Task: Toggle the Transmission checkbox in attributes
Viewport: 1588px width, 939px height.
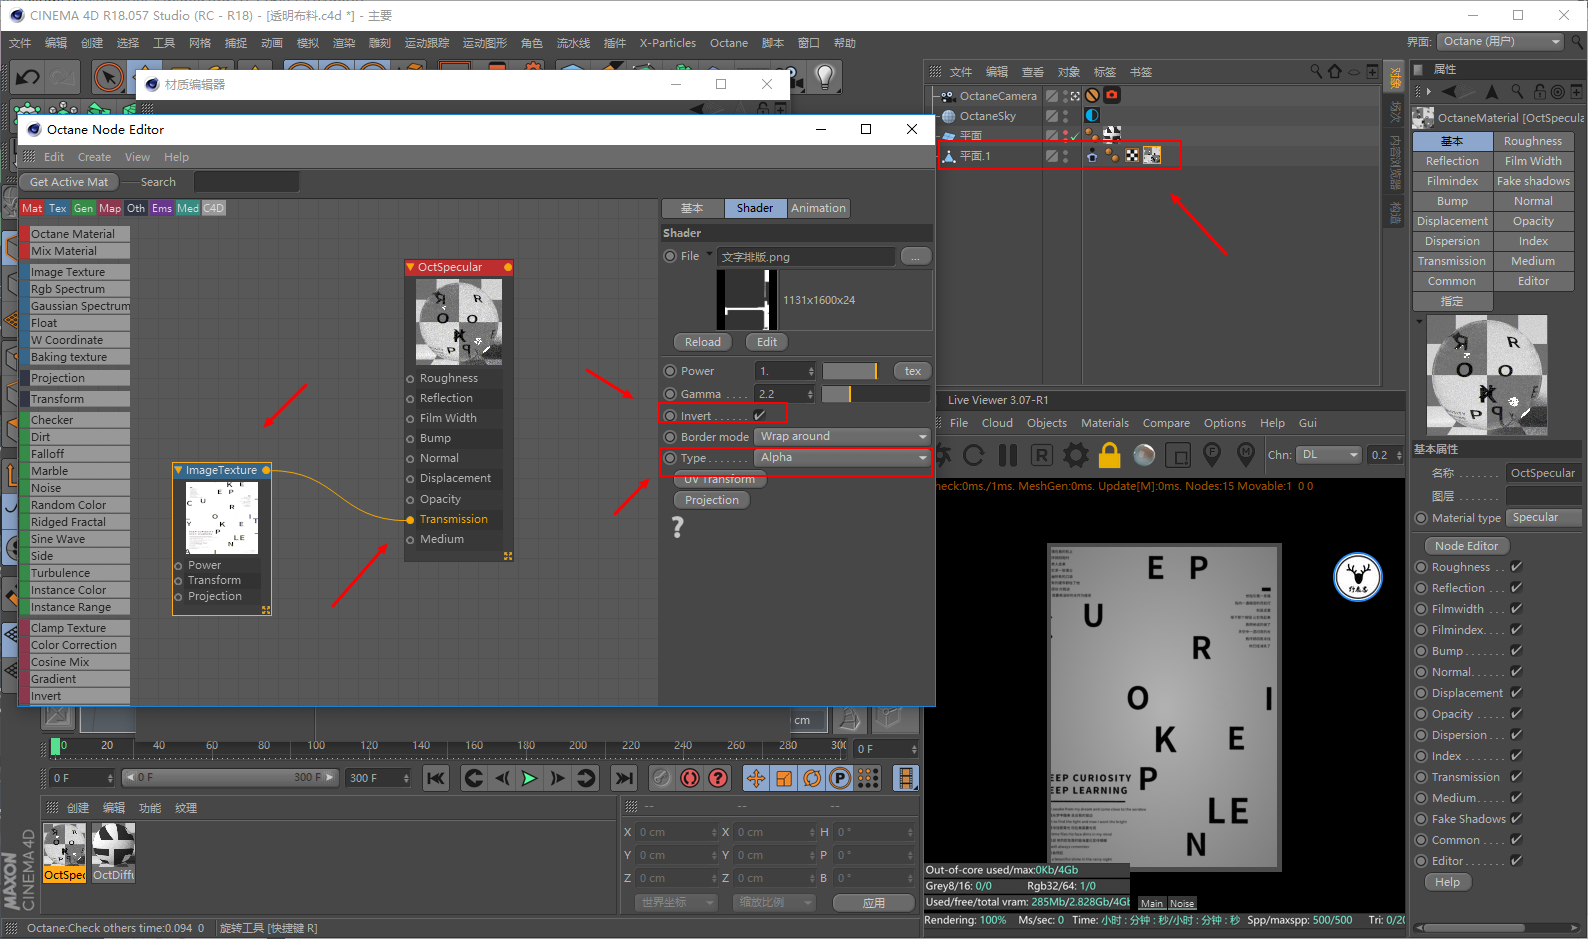Action: pyautogui.click(x=1516, y=777)
